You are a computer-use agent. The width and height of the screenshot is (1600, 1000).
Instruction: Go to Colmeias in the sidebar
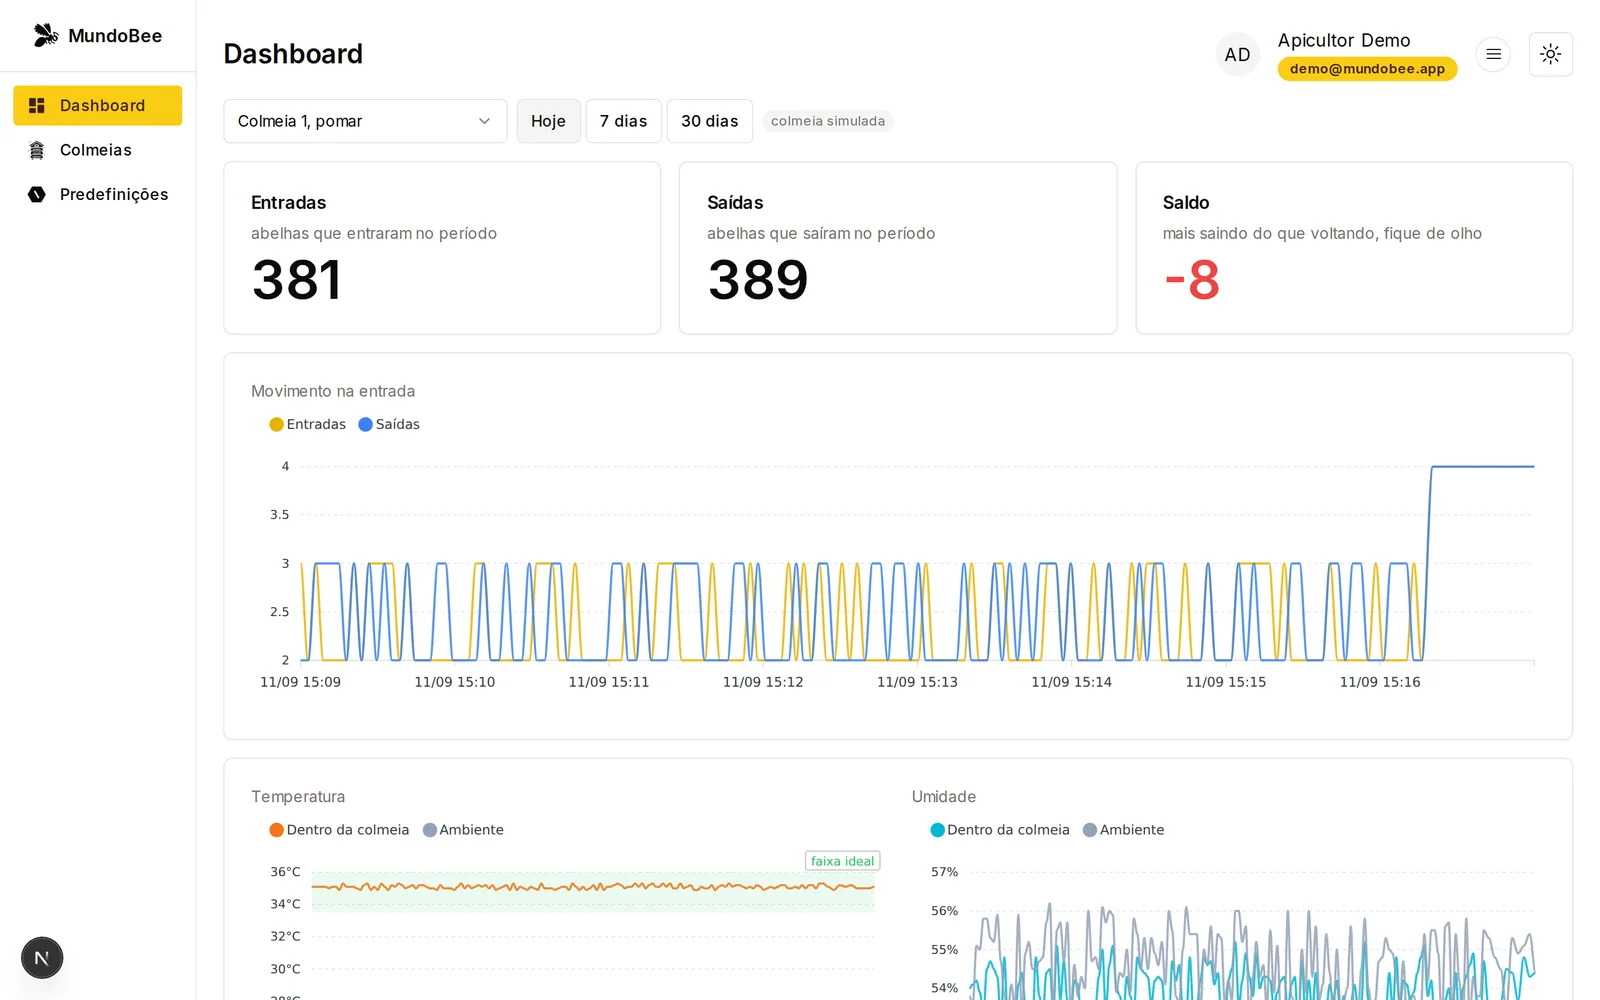[97, 150]
